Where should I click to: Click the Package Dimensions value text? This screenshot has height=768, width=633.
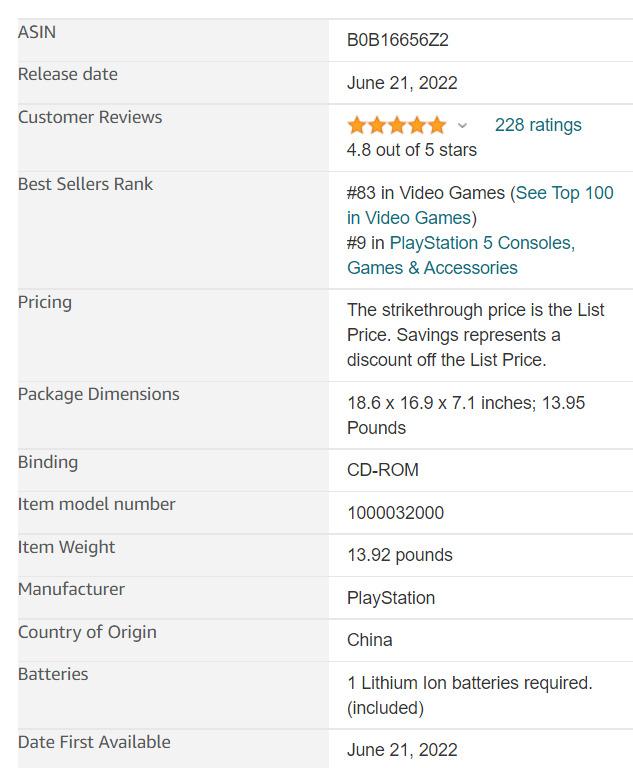tap(466, 415)
